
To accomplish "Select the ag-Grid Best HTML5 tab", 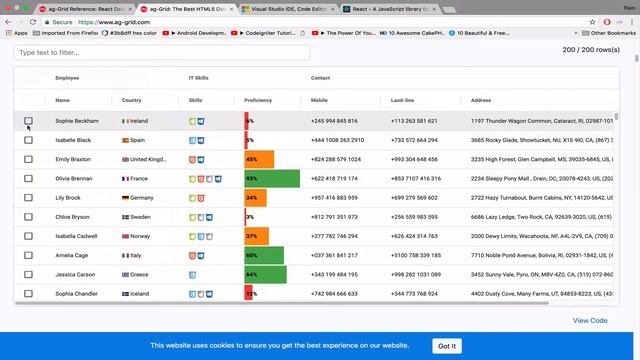I will [x=186, y=9].
